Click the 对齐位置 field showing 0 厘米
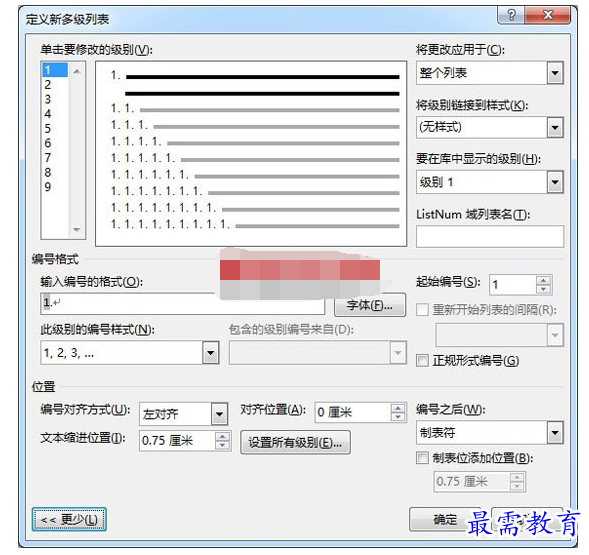 352,413
